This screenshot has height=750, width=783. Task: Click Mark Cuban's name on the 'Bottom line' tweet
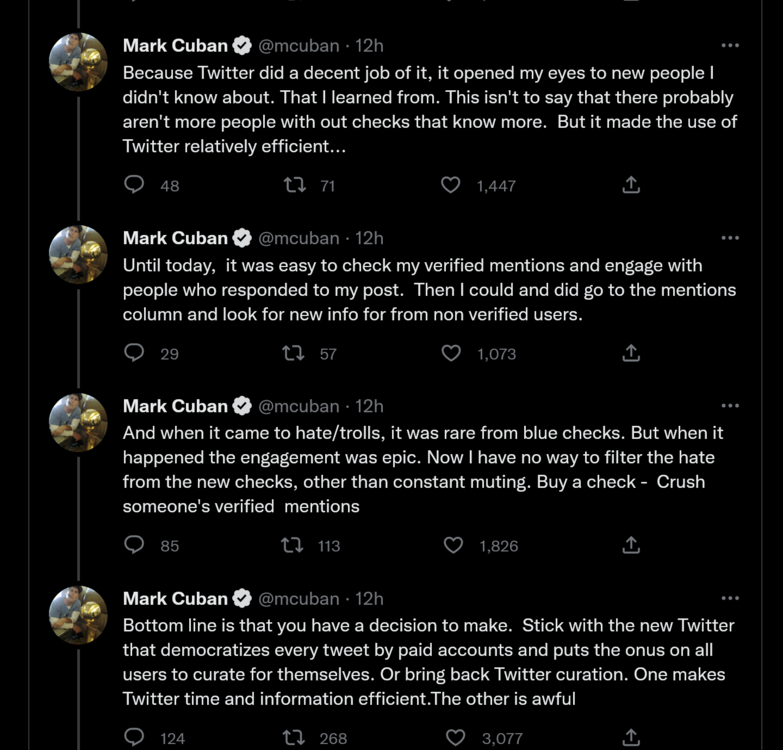click(x=175, y=598)
